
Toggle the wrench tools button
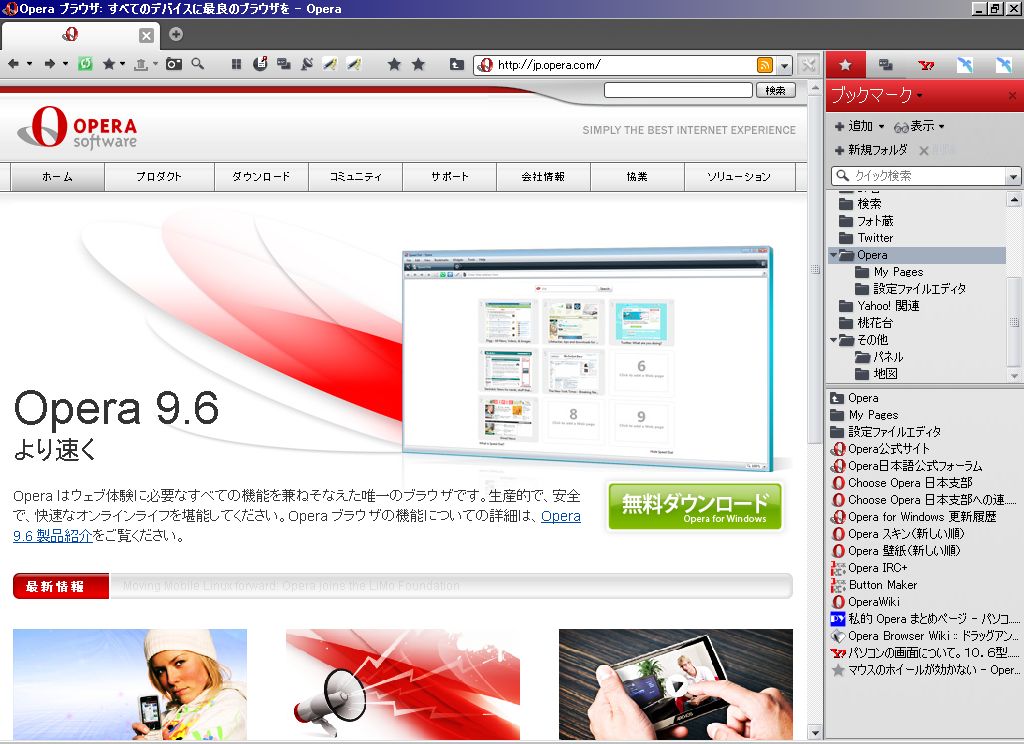point(808,65)
